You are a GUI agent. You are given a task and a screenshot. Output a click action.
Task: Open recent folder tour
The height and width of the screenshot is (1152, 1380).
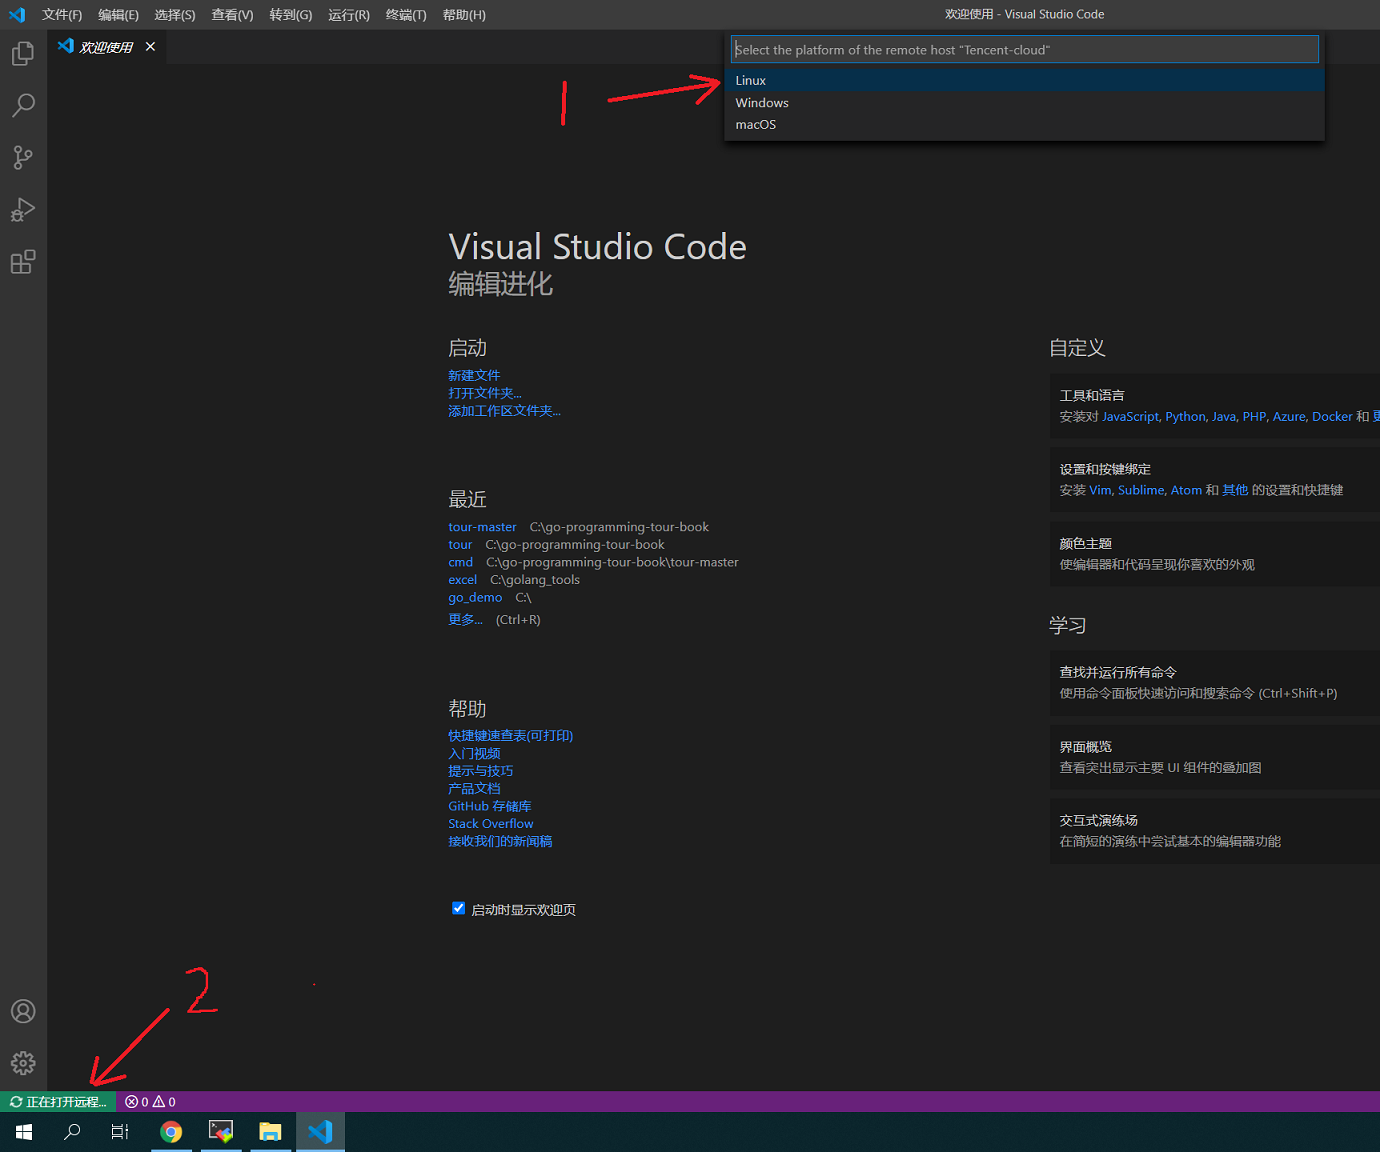point(460,545)
